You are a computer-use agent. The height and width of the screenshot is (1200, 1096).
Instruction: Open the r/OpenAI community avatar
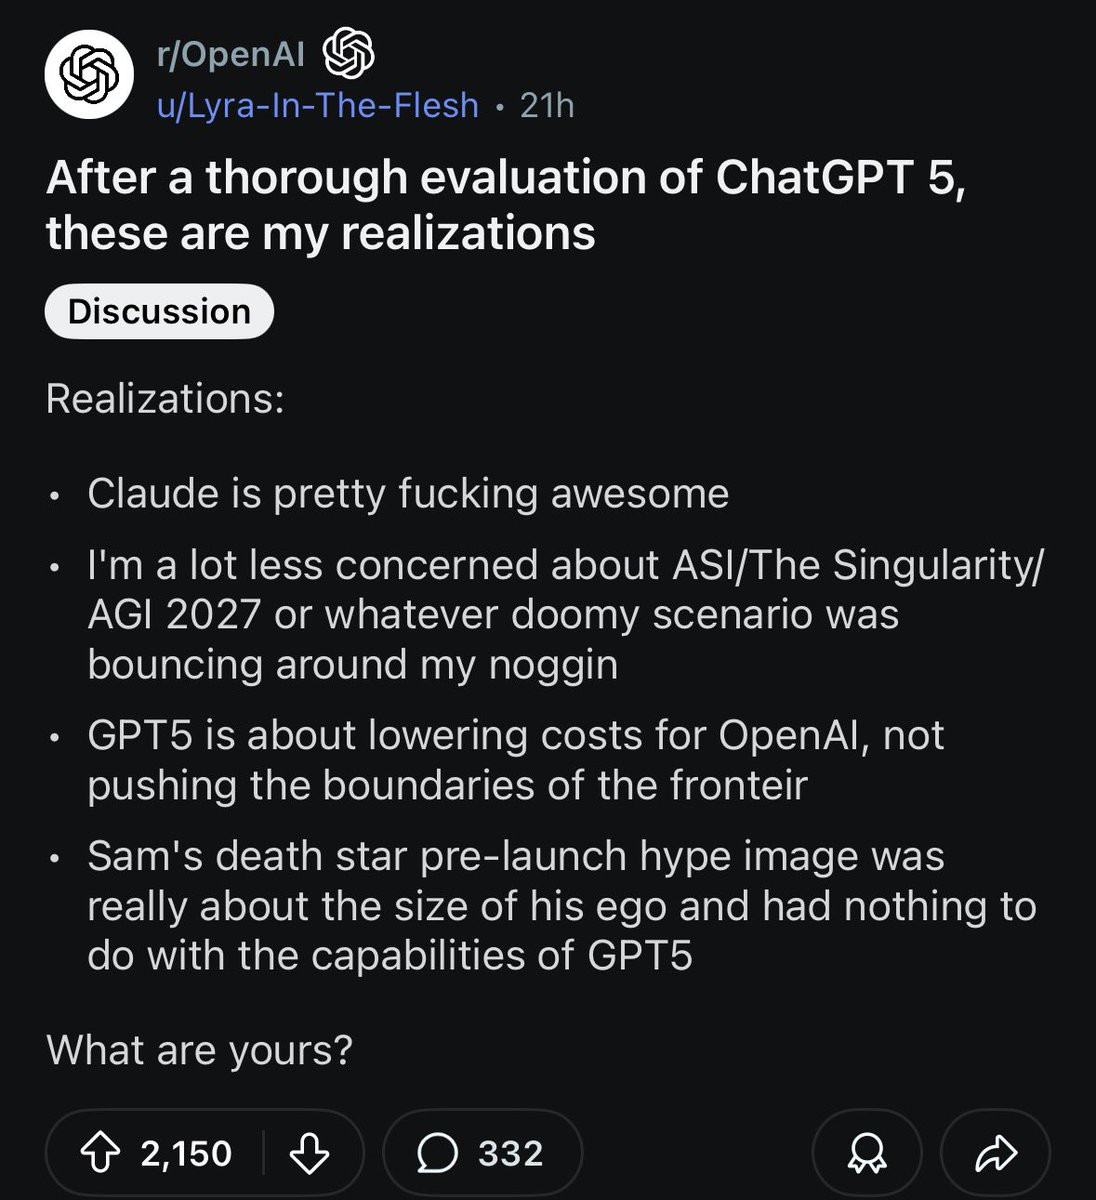(x=89, y=75)
